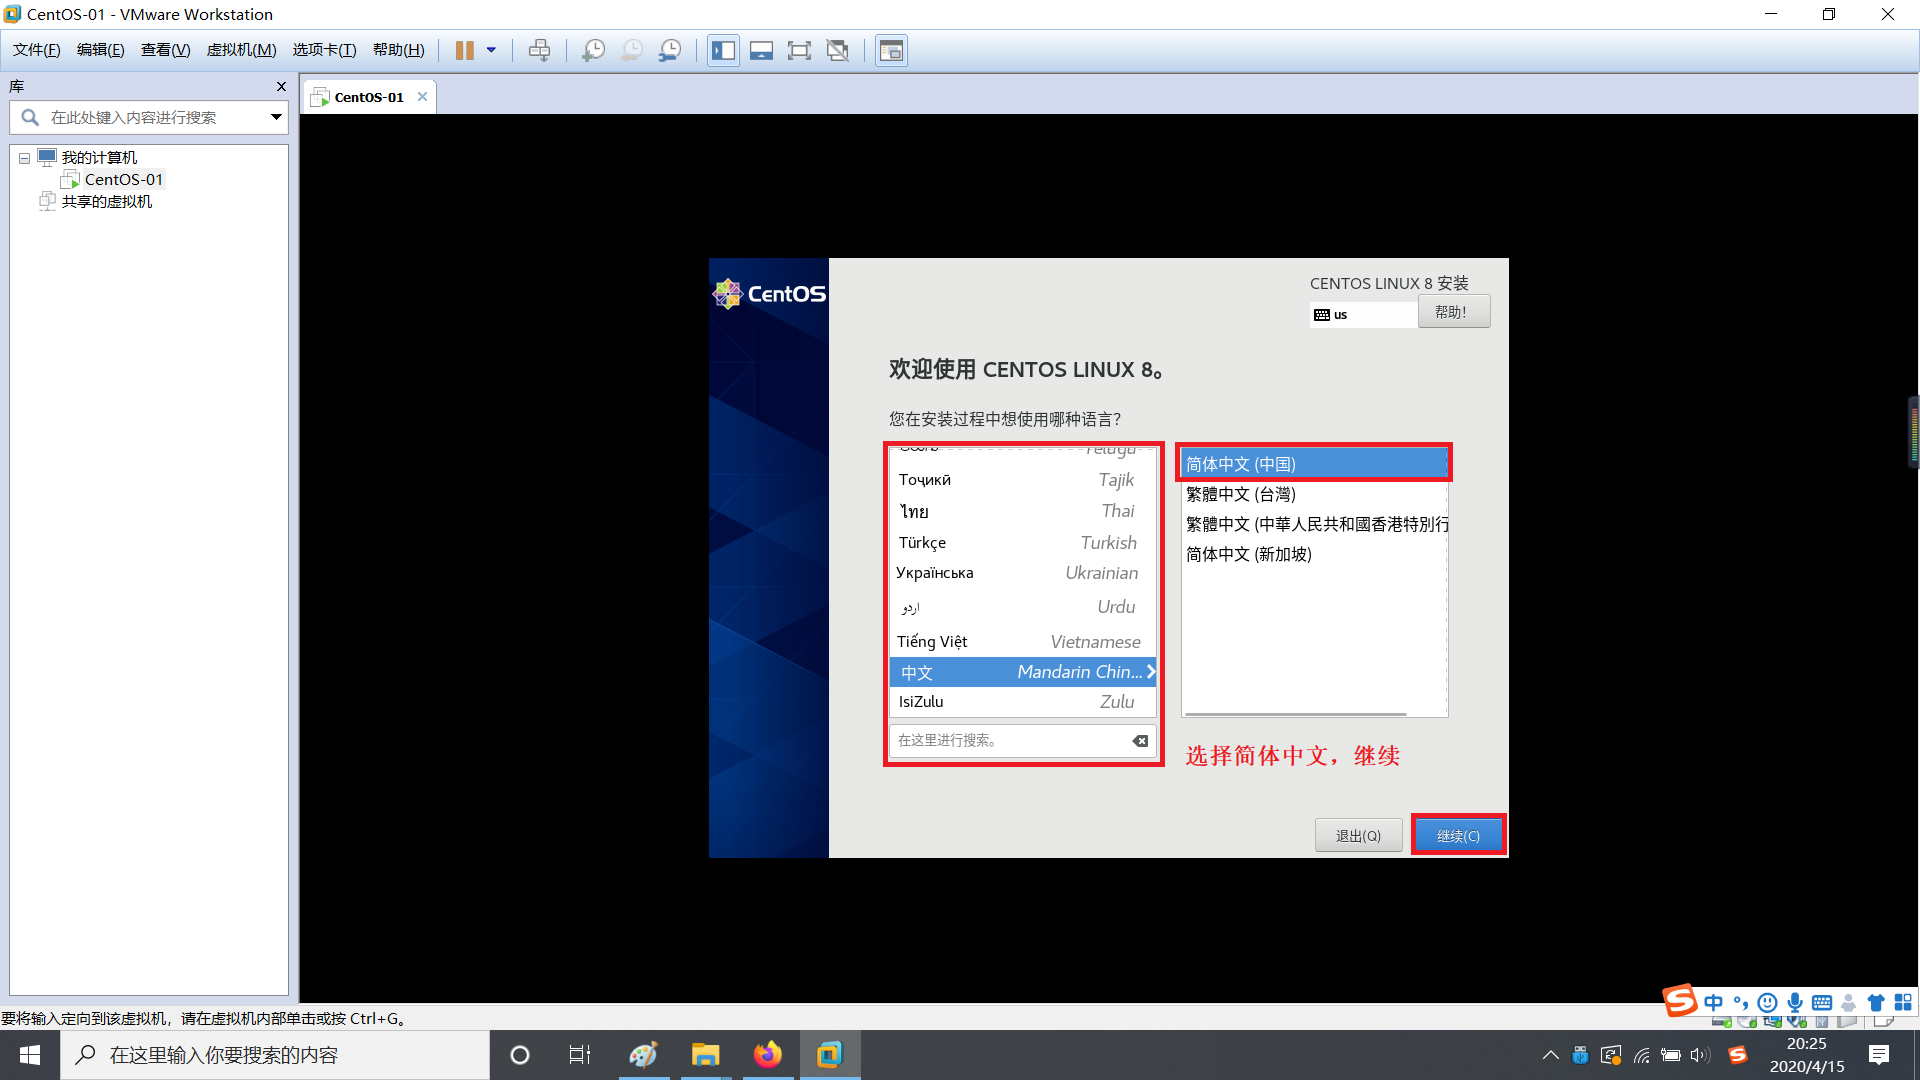Open Task View on the taskbar
This screenshot has width=1920, height=1080.
(x=580, y=1055)
